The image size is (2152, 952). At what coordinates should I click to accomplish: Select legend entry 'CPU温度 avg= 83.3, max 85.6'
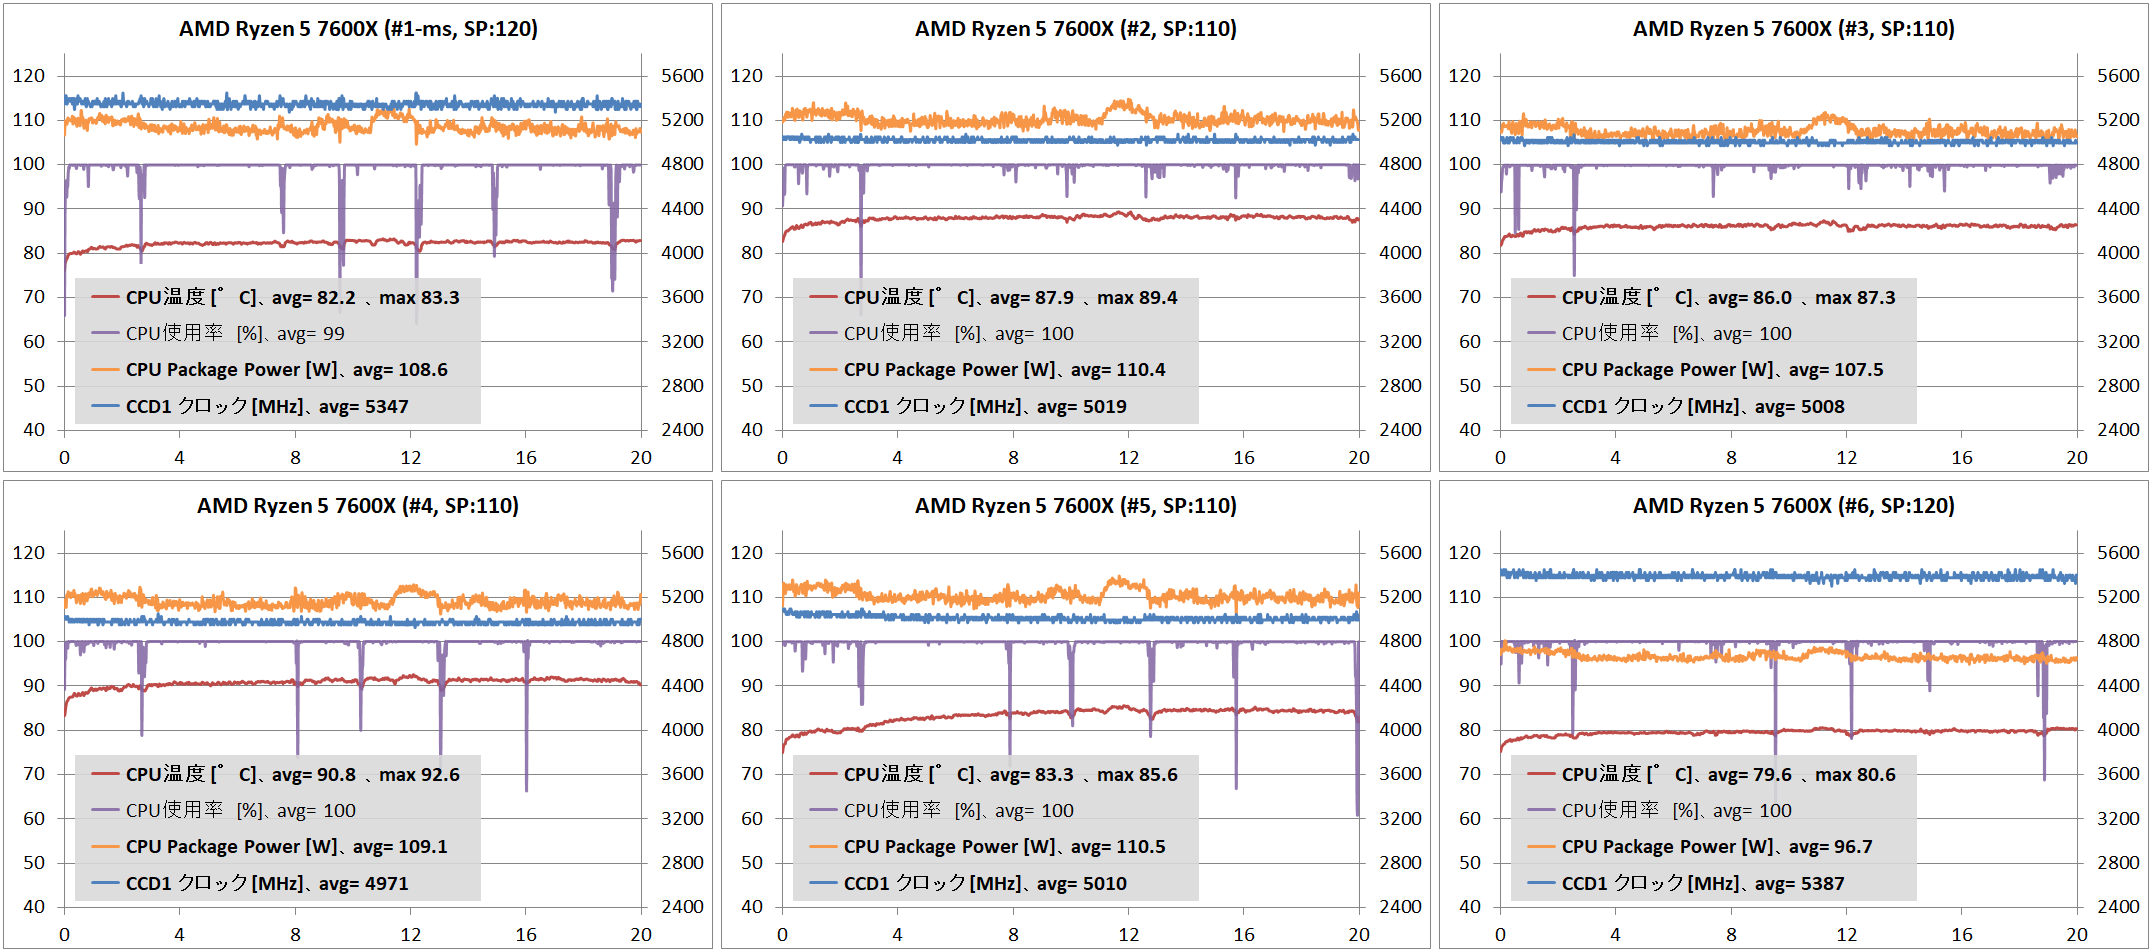994,774
